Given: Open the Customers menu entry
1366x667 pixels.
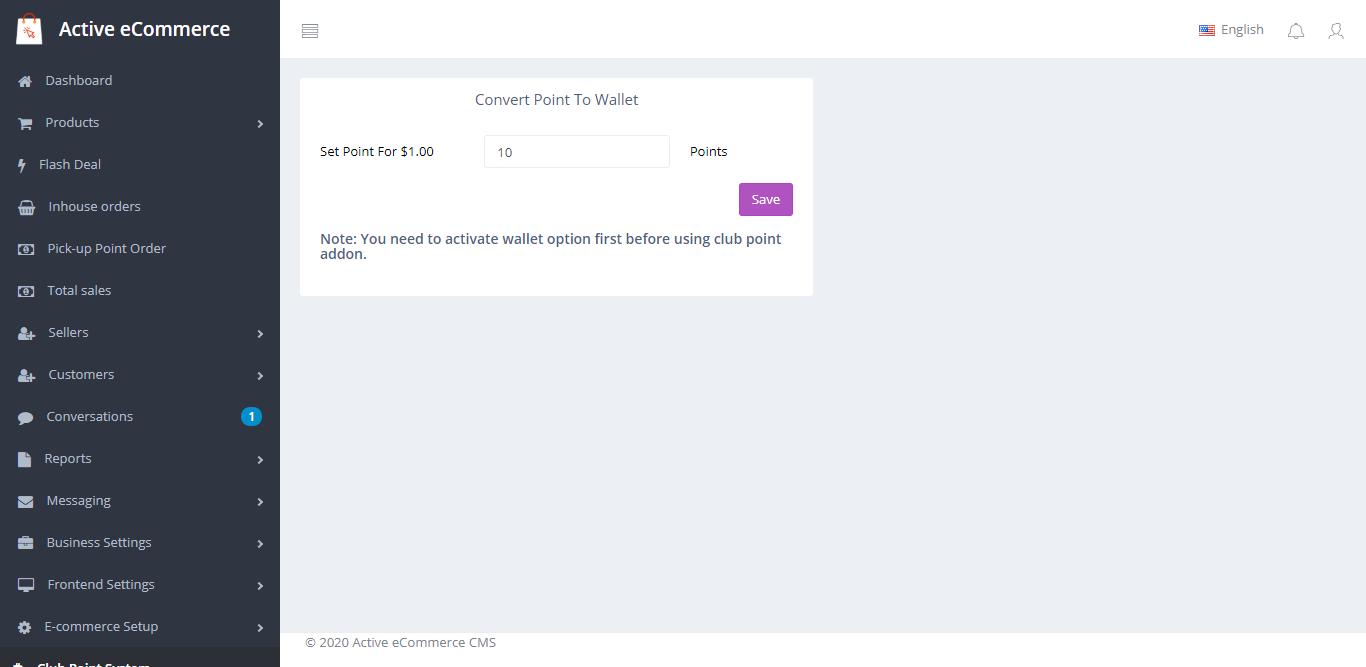Looking at the screenshot, I should point(81,375).
